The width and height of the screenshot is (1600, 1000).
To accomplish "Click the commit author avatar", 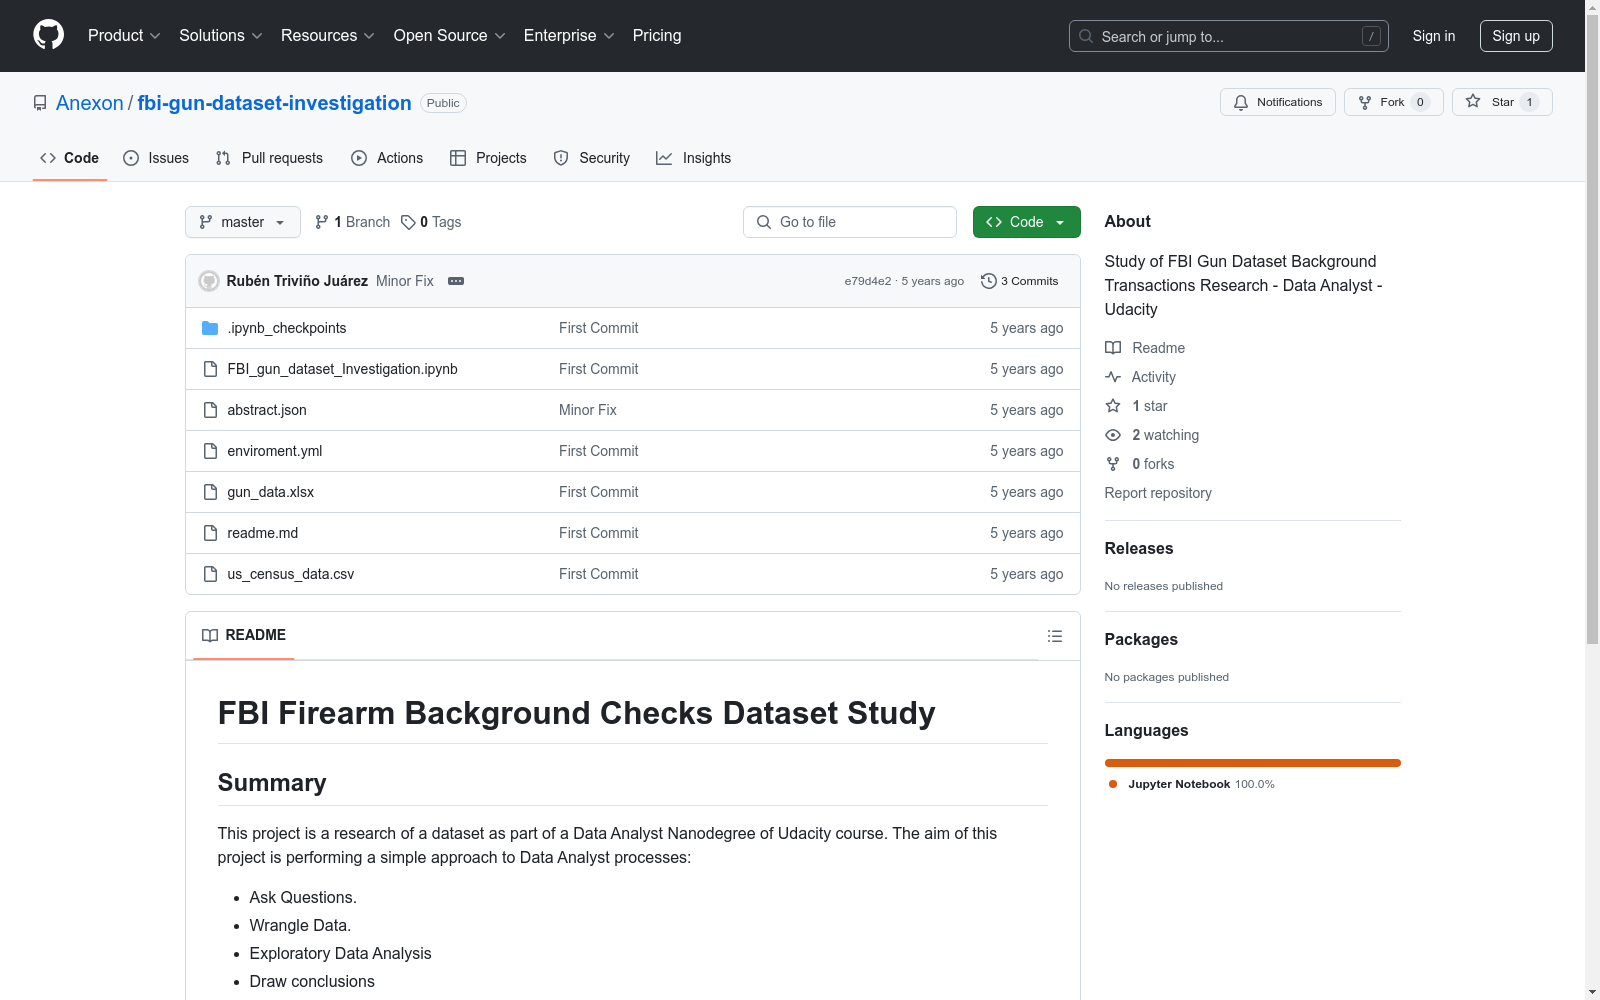I will pos(209,281).
